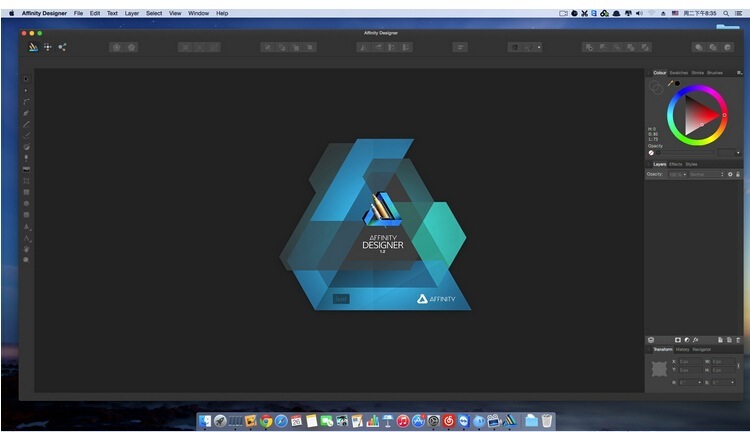Toggle the stroke/fill colour selector circles

[x=656, y=87]
